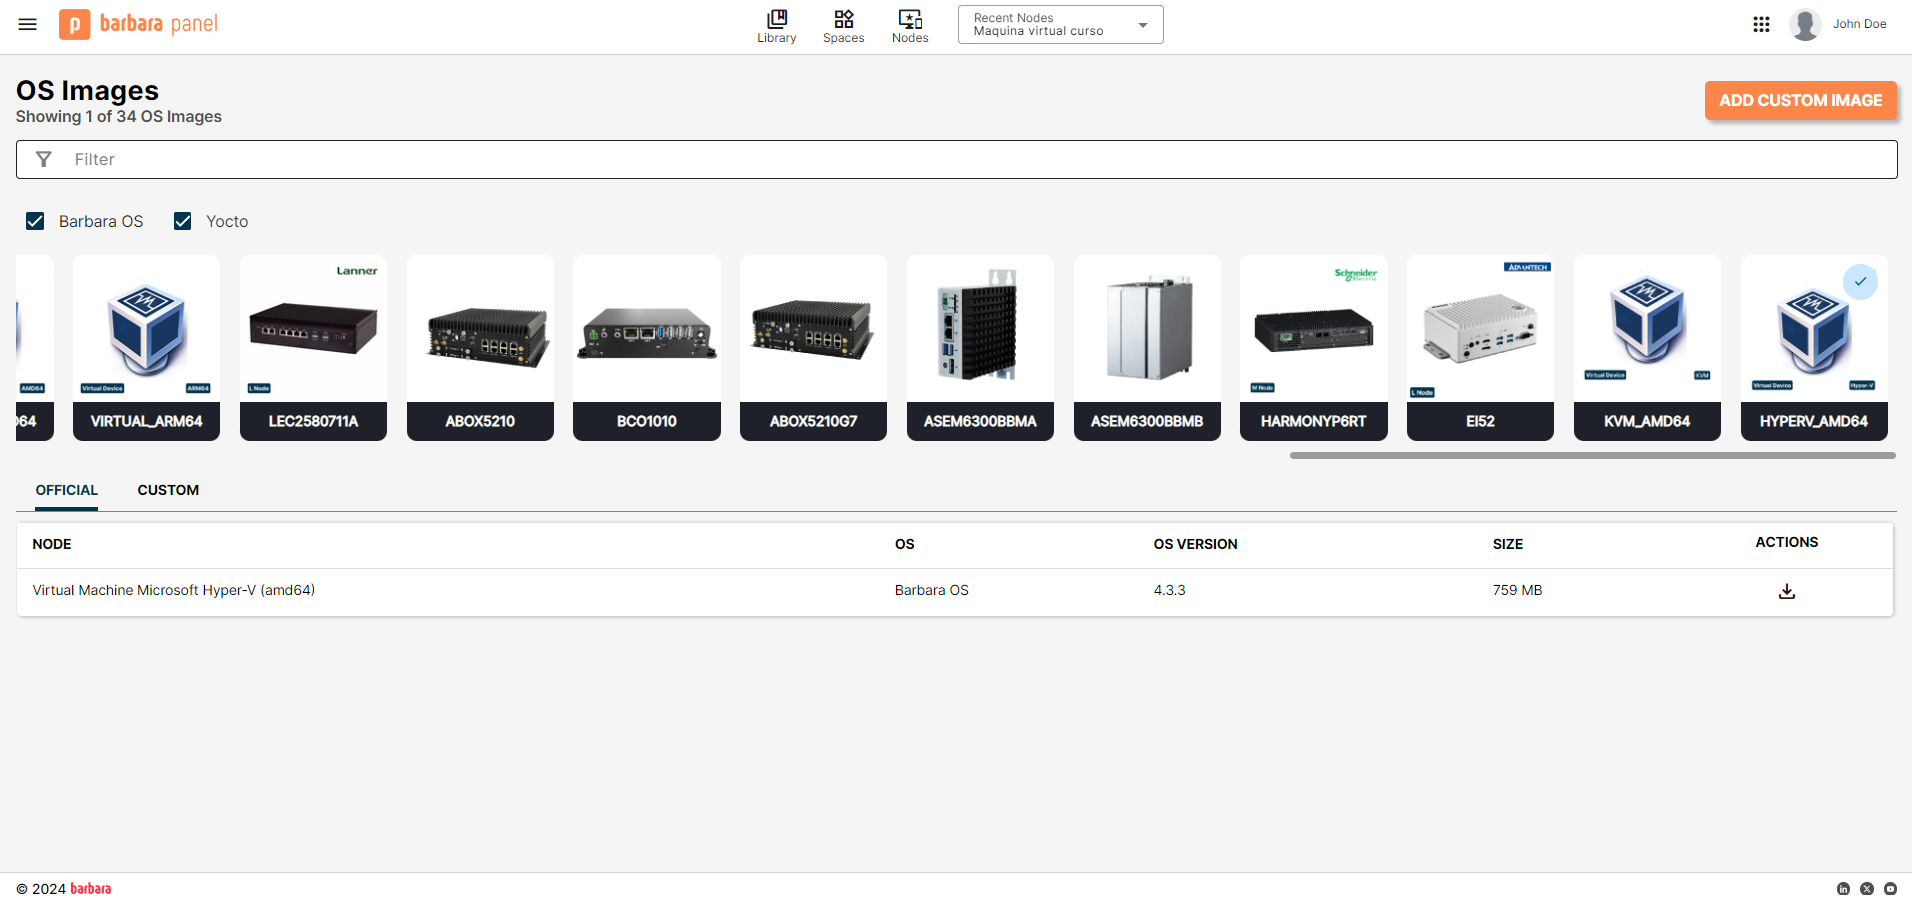Select the Official tab
Viewport: 1912px width, 898px height.
[67, 490]
